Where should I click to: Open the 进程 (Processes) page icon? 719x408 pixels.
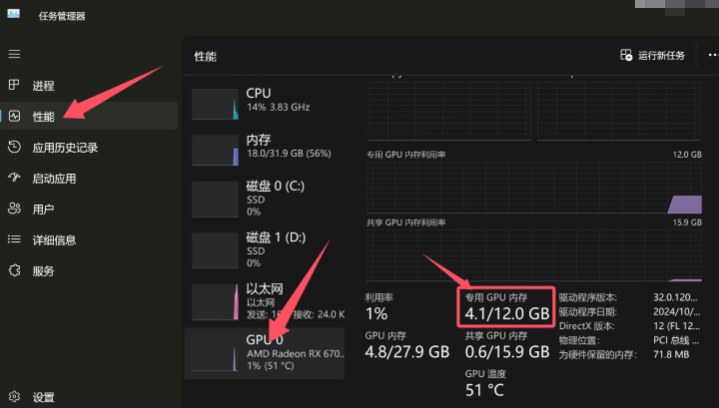(x=14, y=85)
